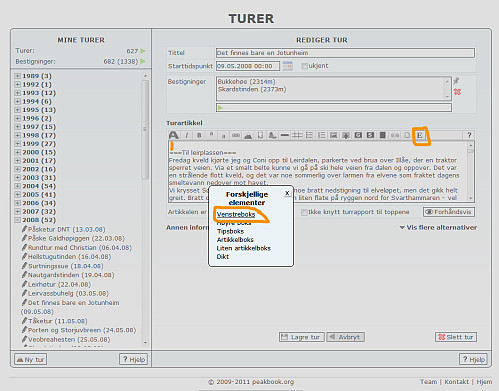This screenshot has width=499, height=391.
Task: Click the S icon in editor toolbar
Action: pyautogui.click(x=370, y=135)
